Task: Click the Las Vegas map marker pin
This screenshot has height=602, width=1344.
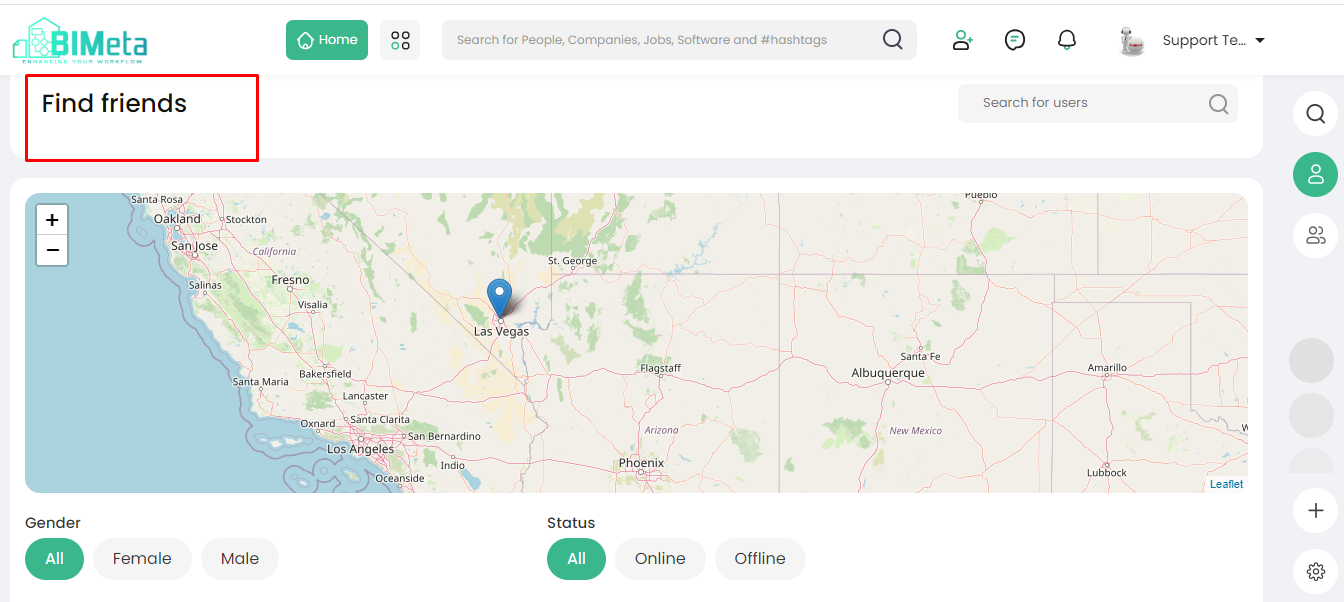Action: pos(499,299)
